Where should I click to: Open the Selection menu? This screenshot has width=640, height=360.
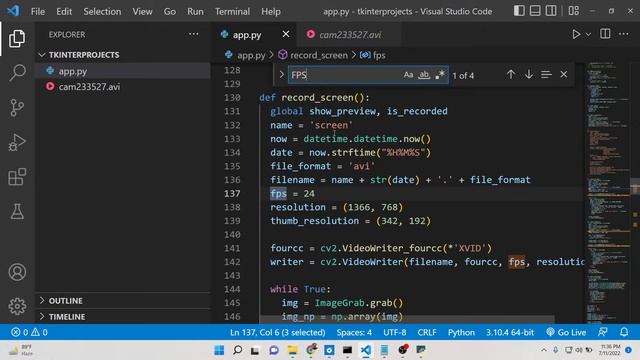[x=102, y=11]
